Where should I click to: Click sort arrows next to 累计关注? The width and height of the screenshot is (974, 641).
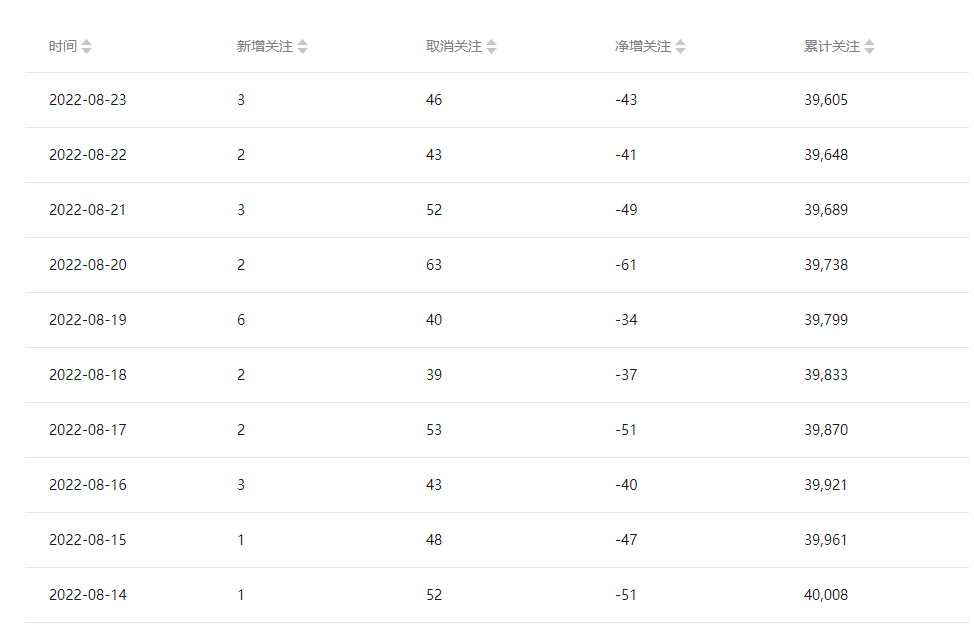[870, 47]
